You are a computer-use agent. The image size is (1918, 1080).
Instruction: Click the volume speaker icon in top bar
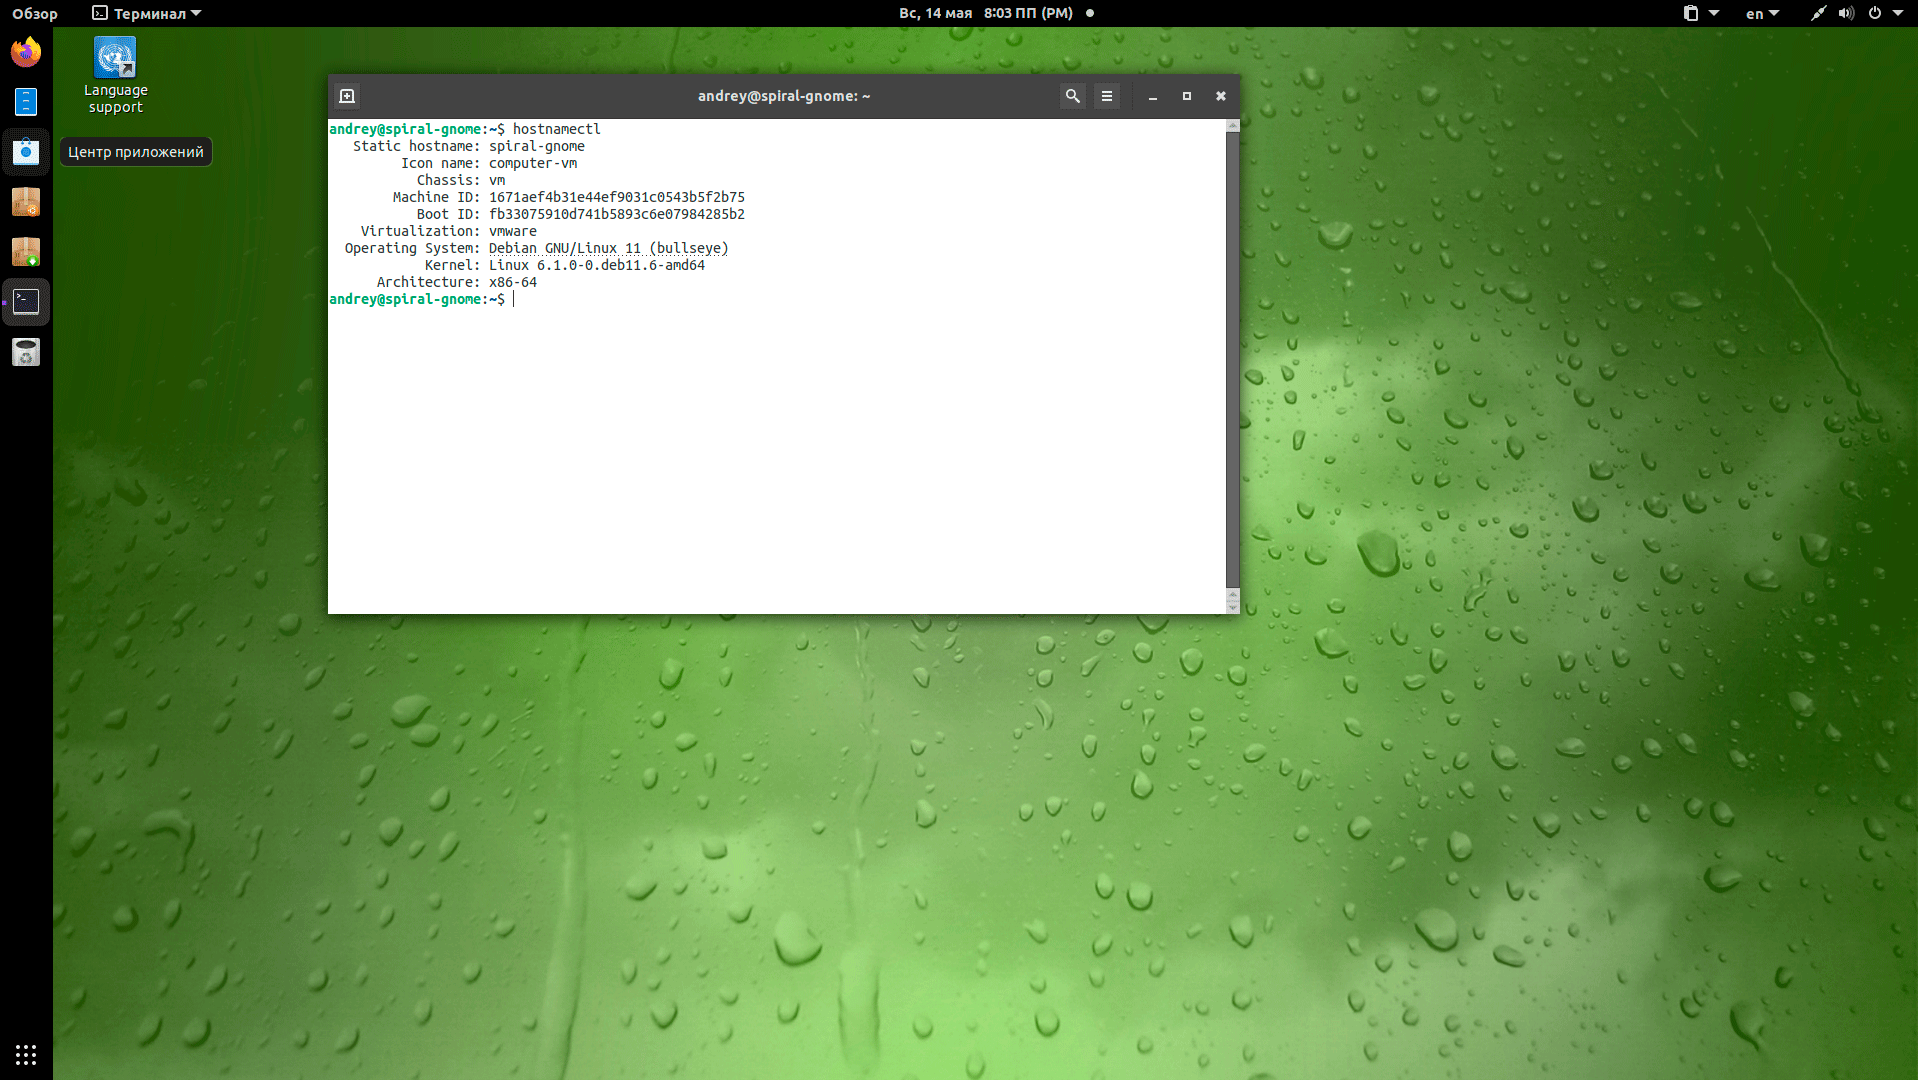[1846, 13]
